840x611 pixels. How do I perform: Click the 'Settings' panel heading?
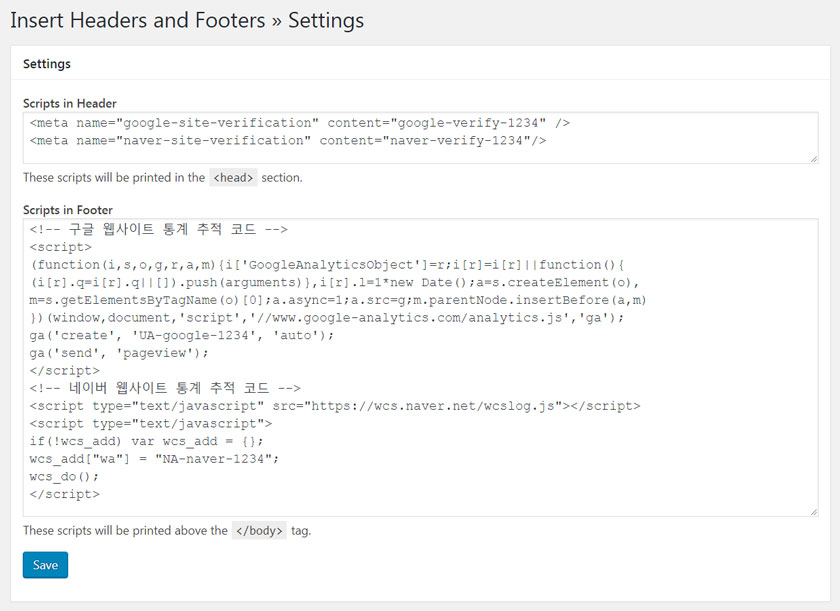point(47,64)
